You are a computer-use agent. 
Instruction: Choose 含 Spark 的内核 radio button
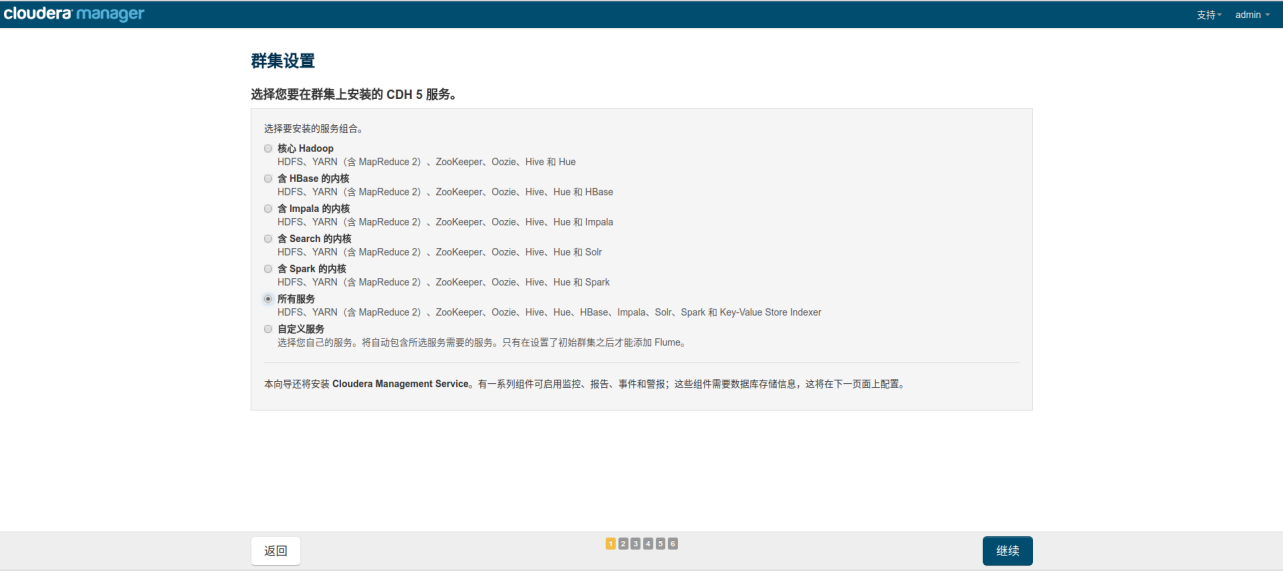268,268
